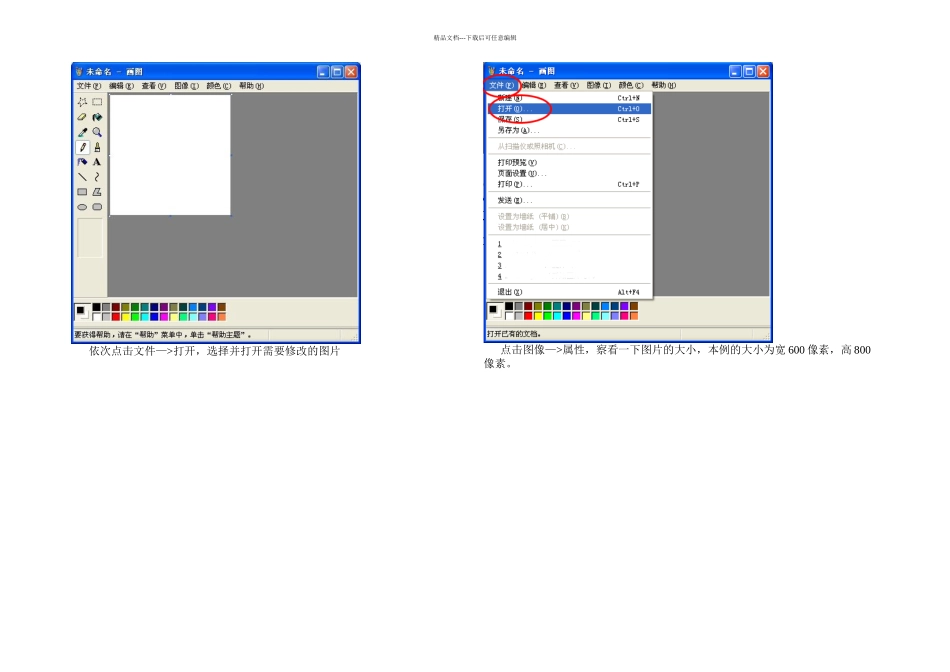
Task: Choose 打印(P)... from the File menu
Action: click(570, 184)
